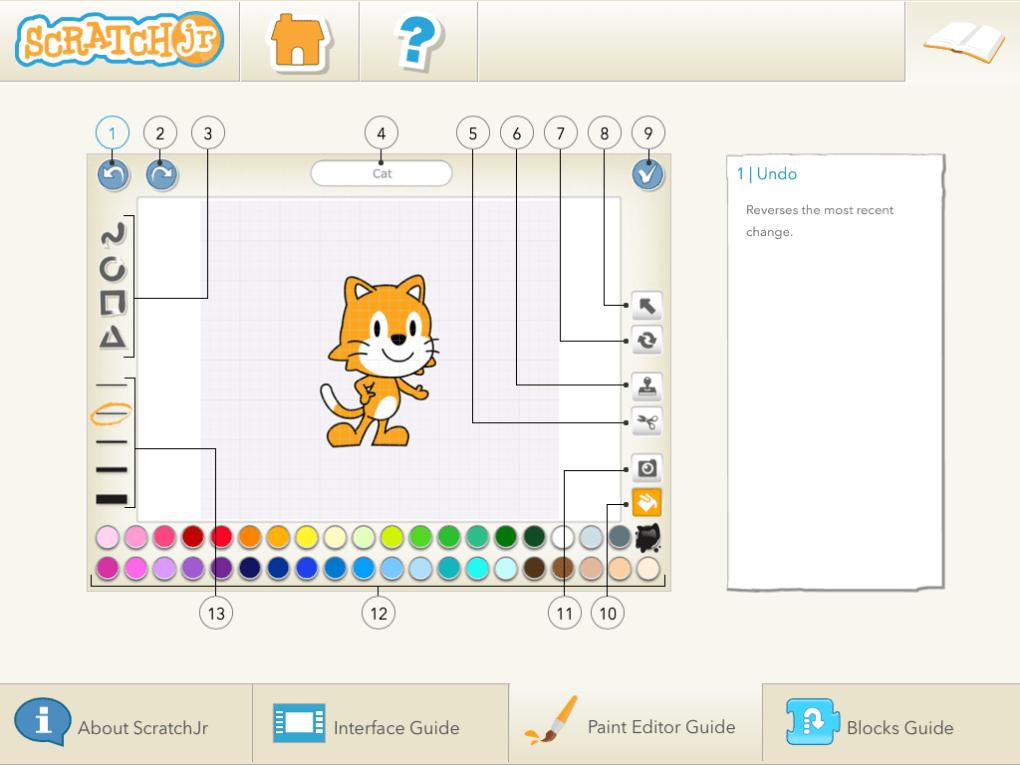The height and width of the screenshot is (765, 1020).
Task: Click the ScratchJr logo
Action: click(x=120, y=39)
